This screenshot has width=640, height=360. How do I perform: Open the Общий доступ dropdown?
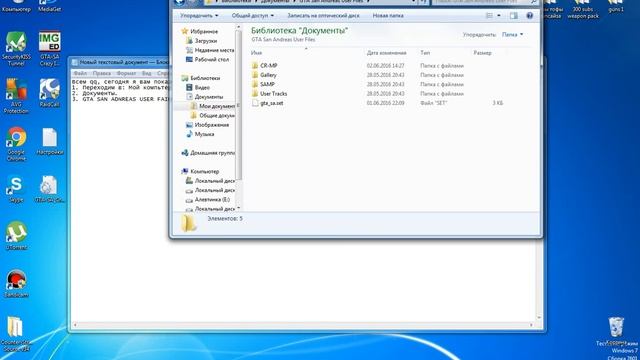[x=253, y=16]
